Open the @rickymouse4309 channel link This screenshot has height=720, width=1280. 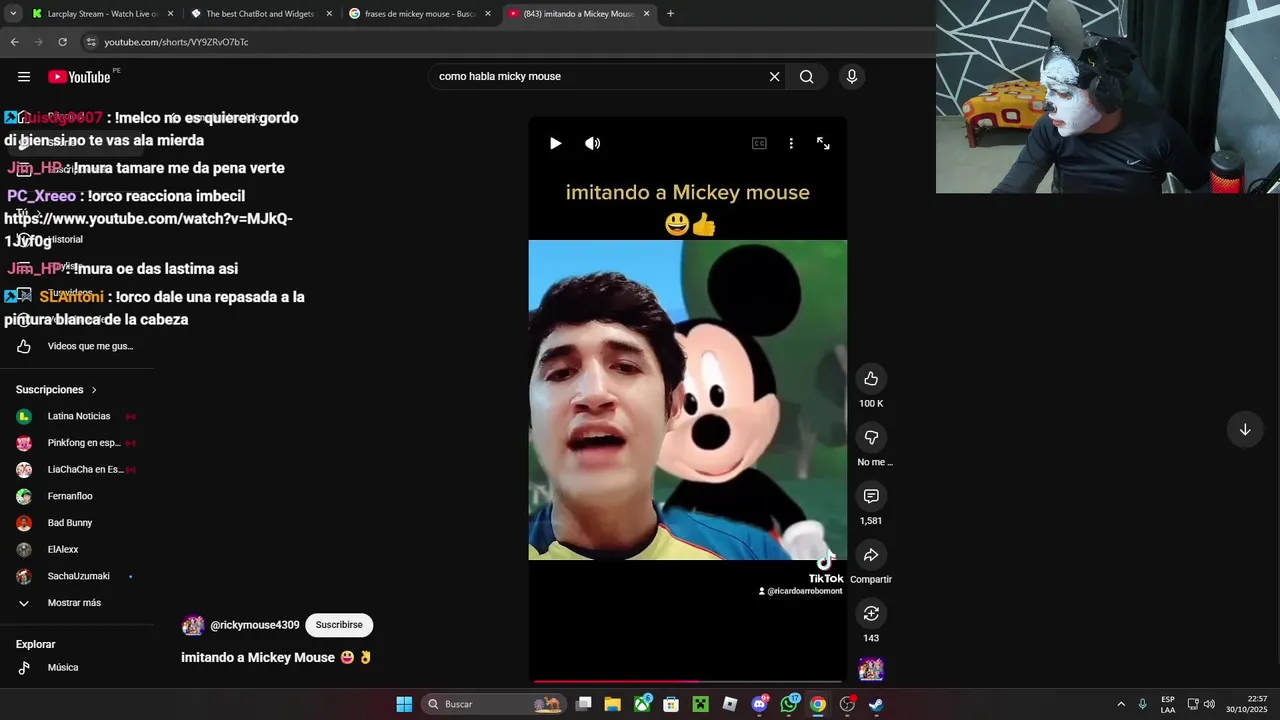pos(255,625)
